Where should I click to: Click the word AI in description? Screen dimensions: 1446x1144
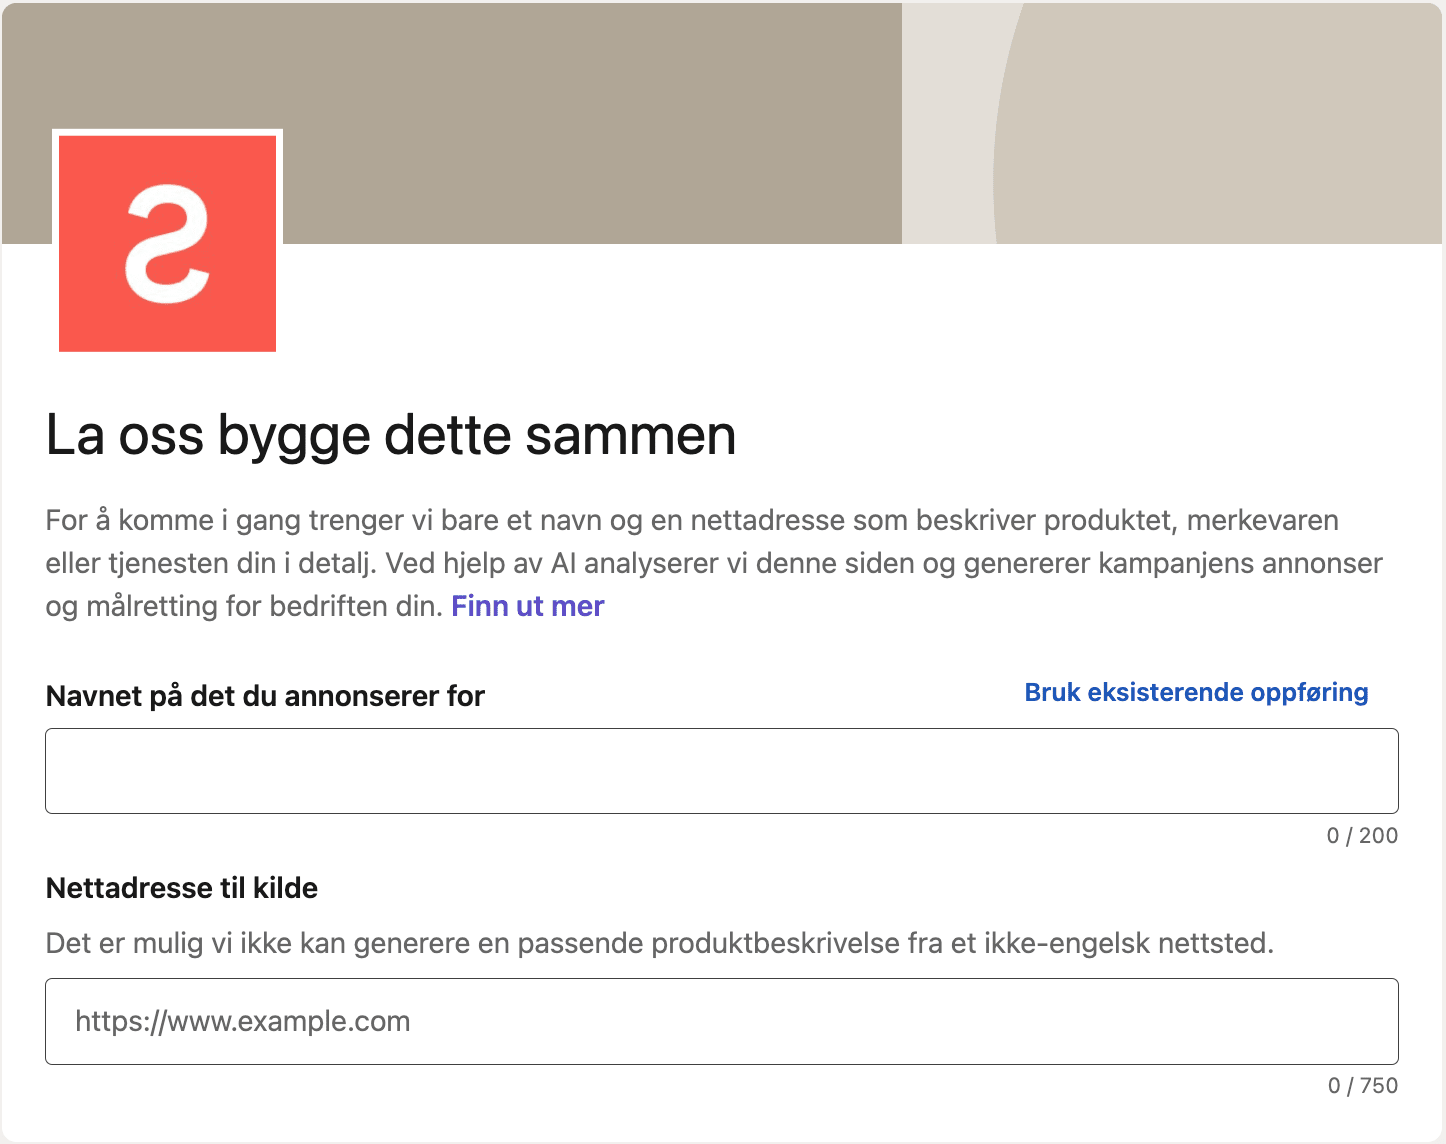point(564,563)
